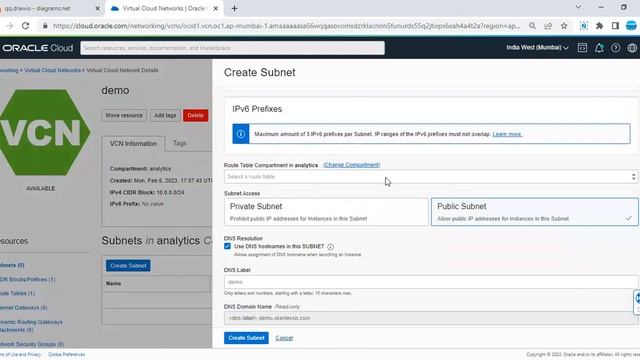Reload the page with the refresh icon
The width and height of the screenshot is (640, 360).
[x=25, y=26]
